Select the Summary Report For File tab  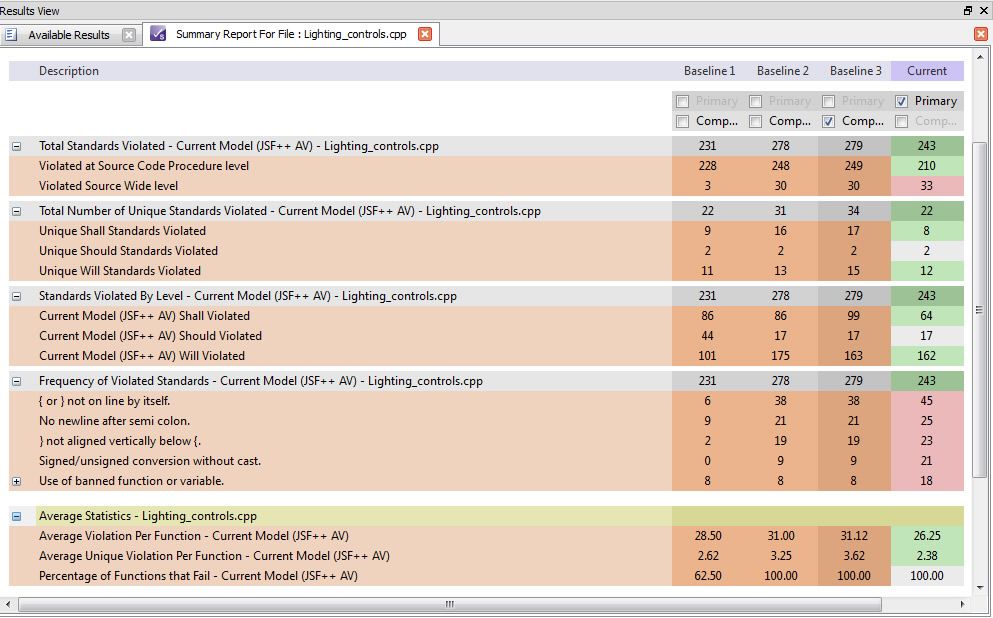(290, 34)
